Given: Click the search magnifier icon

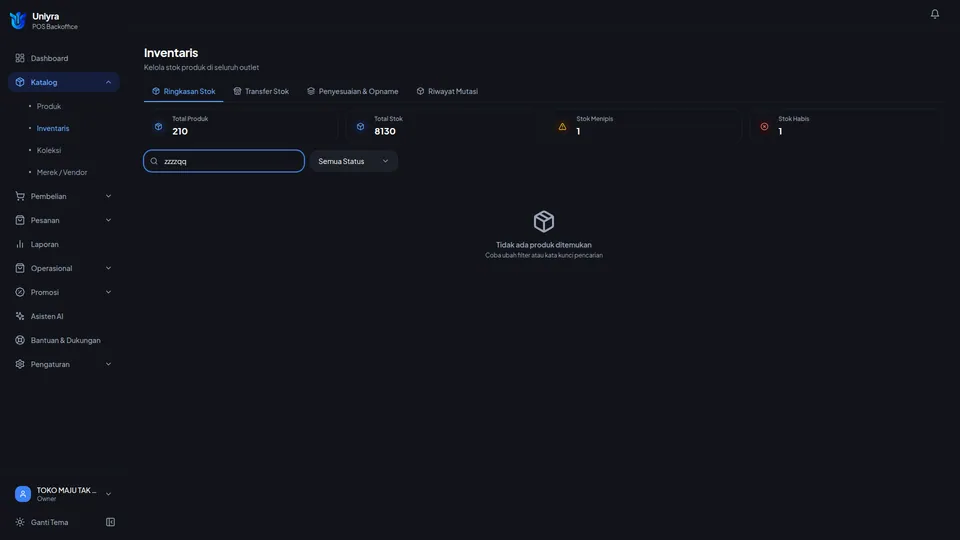Looking at the screenshot, I should pos(154,161).
